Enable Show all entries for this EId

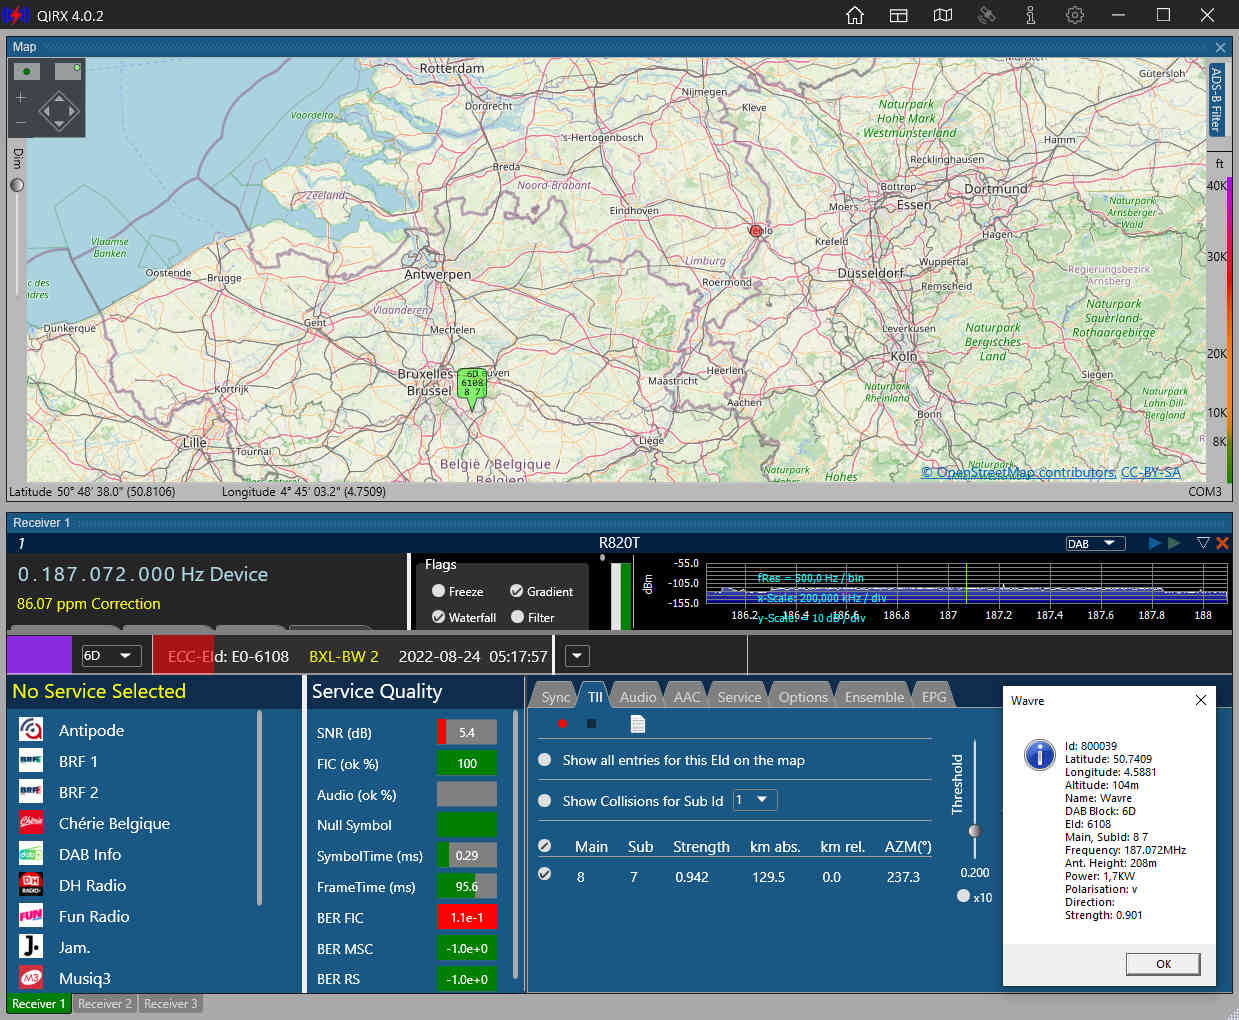point(545,760)
